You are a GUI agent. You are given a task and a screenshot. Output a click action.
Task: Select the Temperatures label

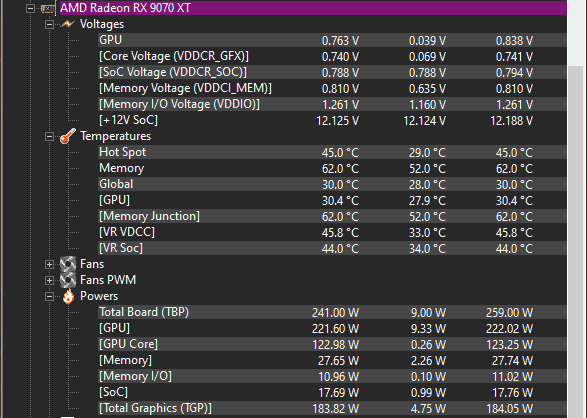click(116, 136)
